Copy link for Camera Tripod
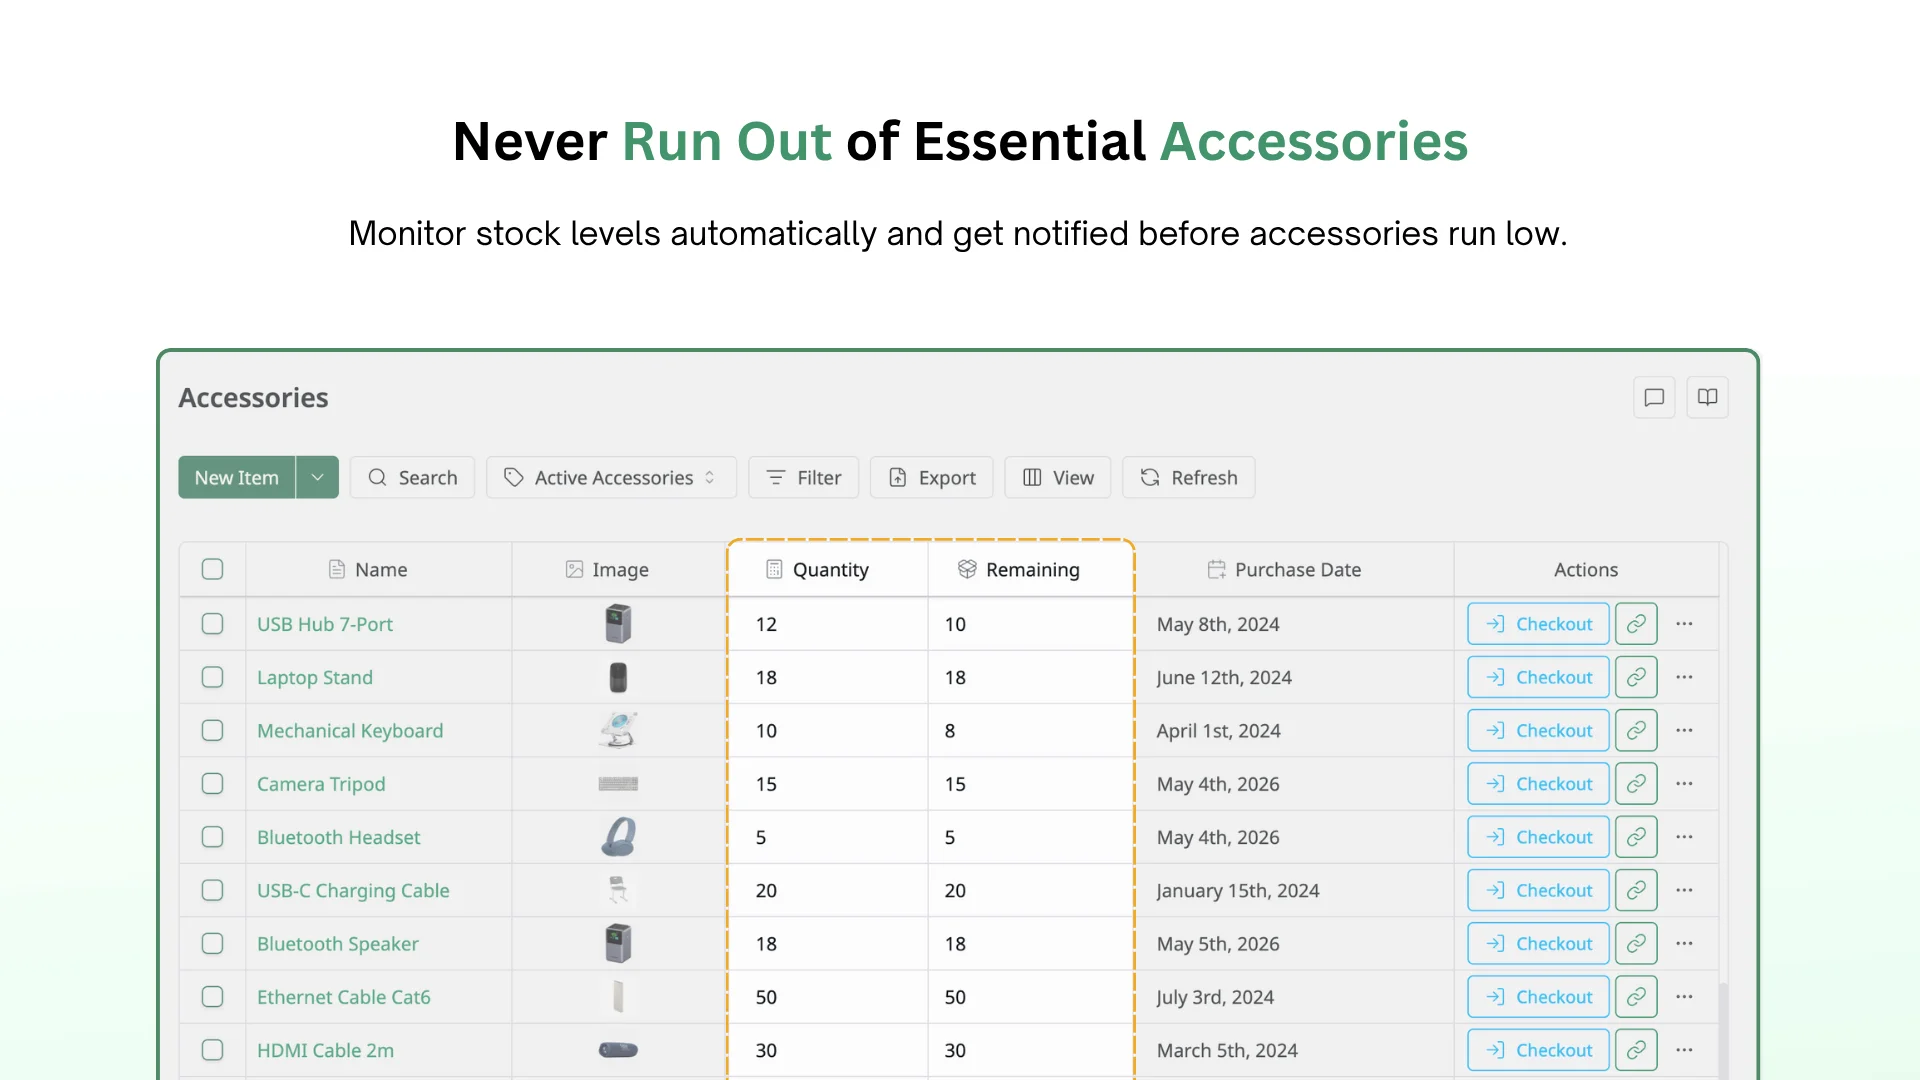The height and width of the screenshot is (1080, 1920). pyautogui.click(x=1636, y=784)
